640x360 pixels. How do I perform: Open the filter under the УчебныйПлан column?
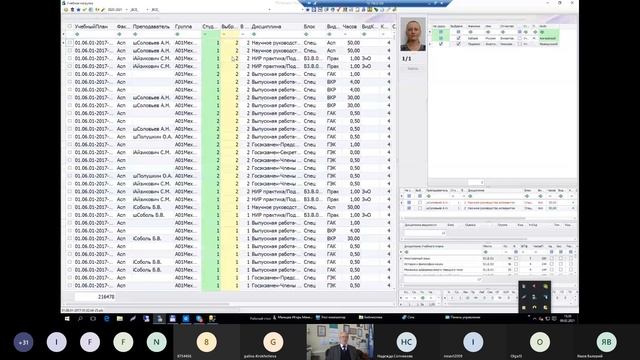(x=78, y=34)
